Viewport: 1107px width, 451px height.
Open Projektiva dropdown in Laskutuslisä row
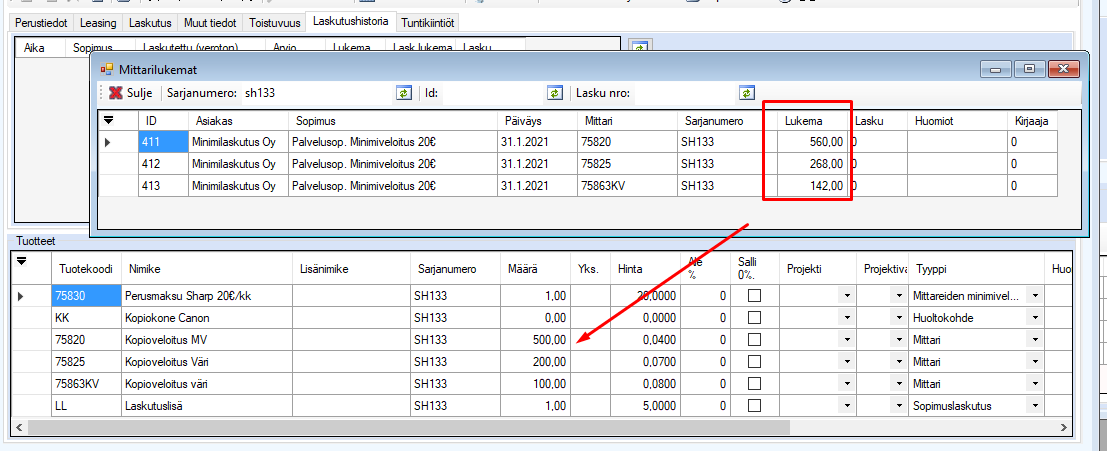click(900, 405)
